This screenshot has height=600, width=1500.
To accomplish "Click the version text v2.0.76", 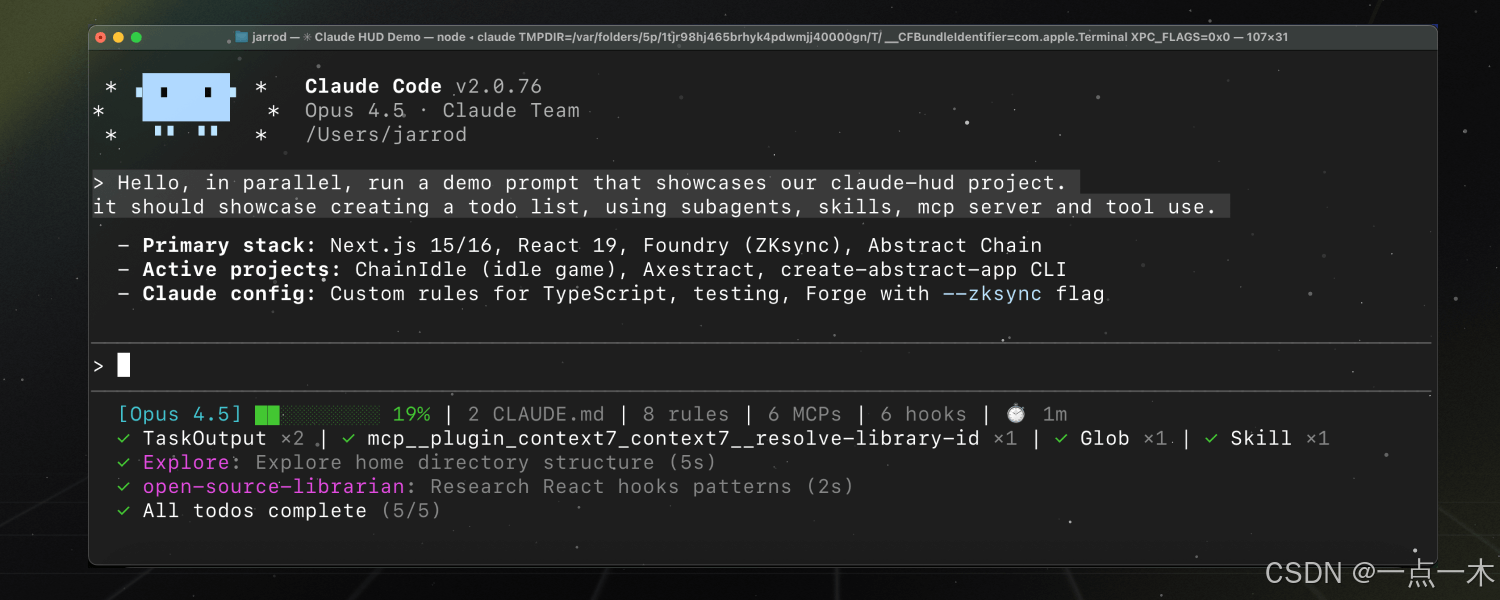I will tap(499, 86).
